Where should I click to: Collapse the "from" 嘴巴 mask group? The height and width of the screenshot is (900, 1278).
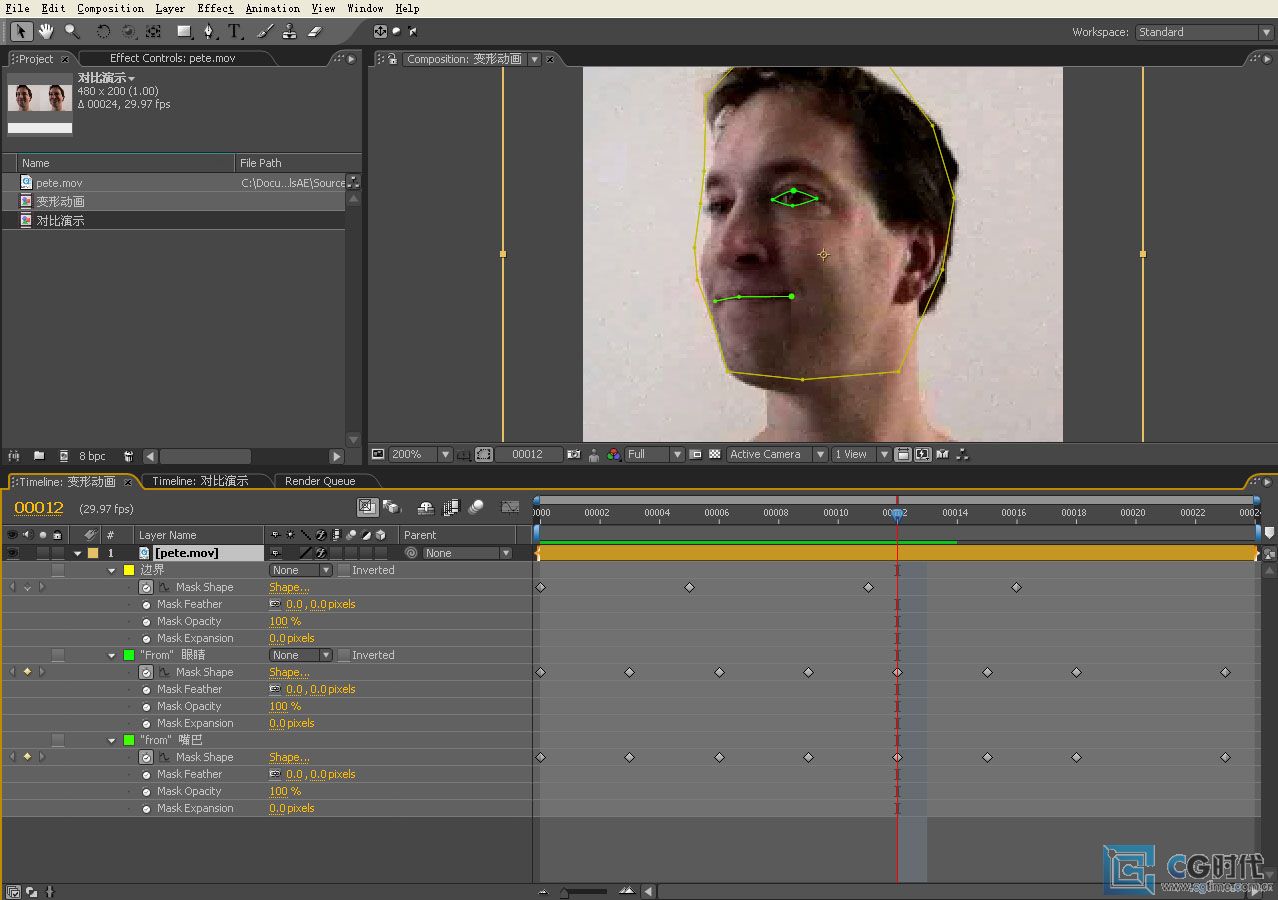pos(112,740)
